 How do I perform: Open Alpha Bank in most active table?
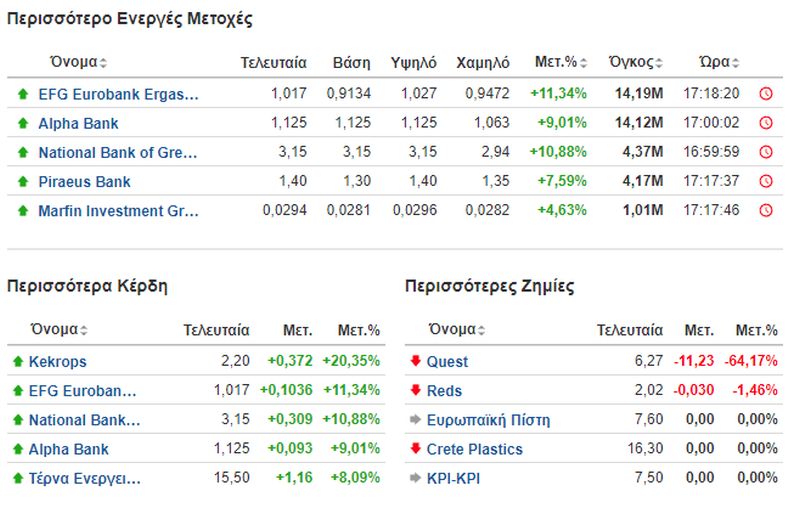click(78, 124)
